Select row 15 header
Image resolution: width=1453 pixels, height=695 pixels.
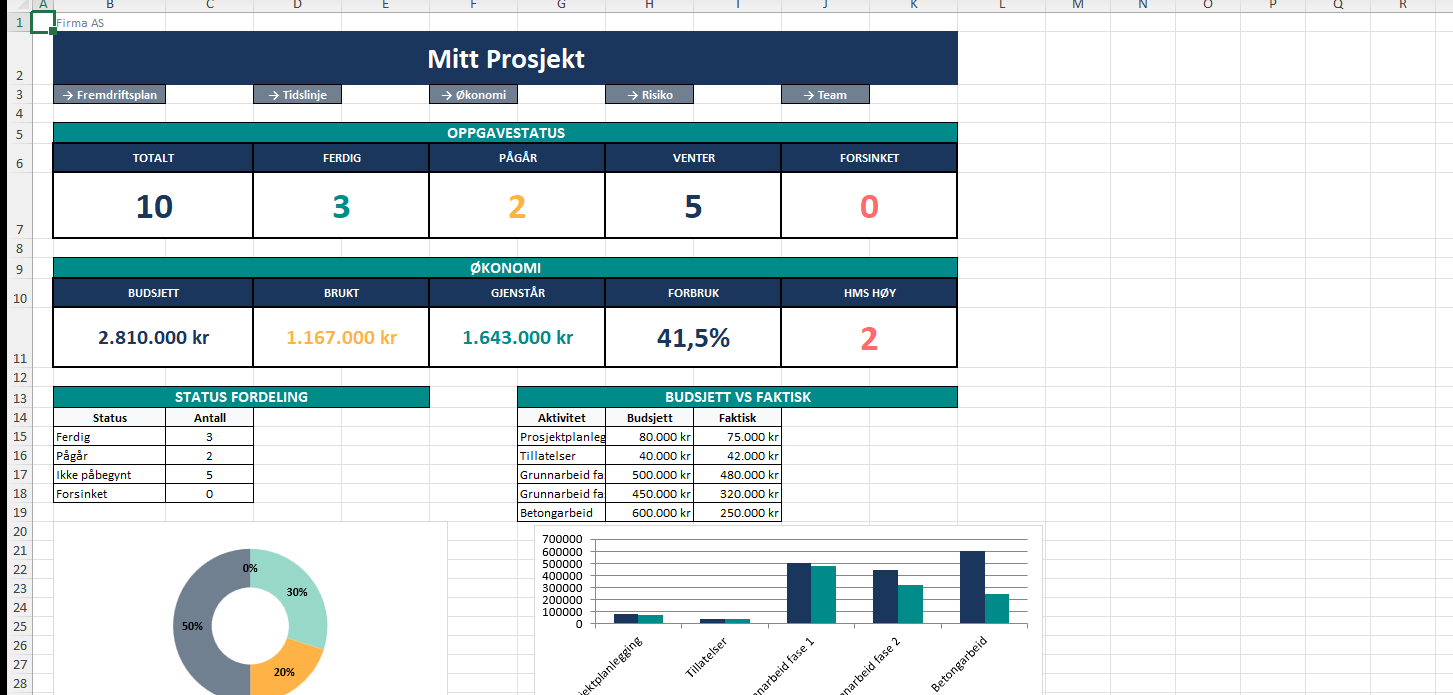pos(19,436)
